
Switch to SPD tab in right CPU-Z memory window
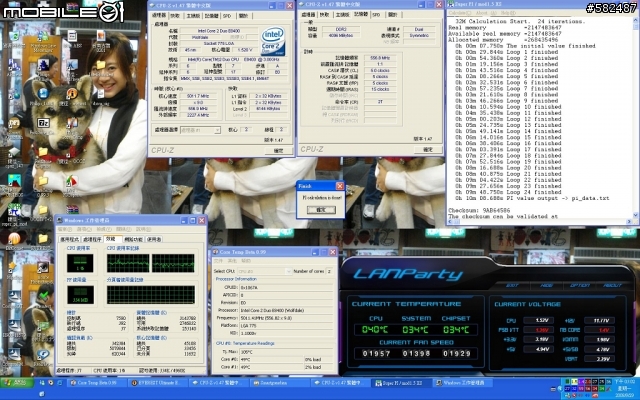[x=376, y=15]
